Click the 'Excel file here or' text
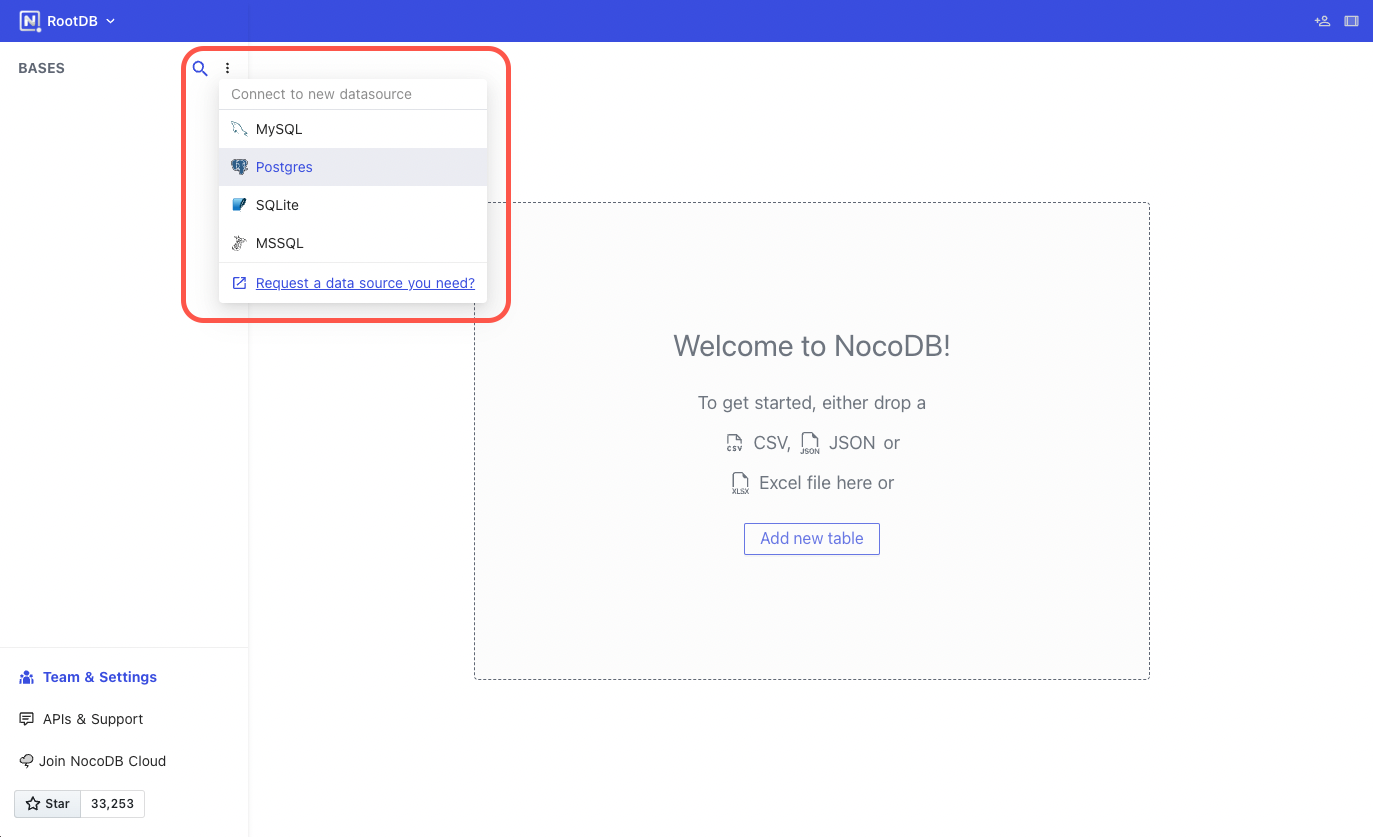 coord(827,483)
